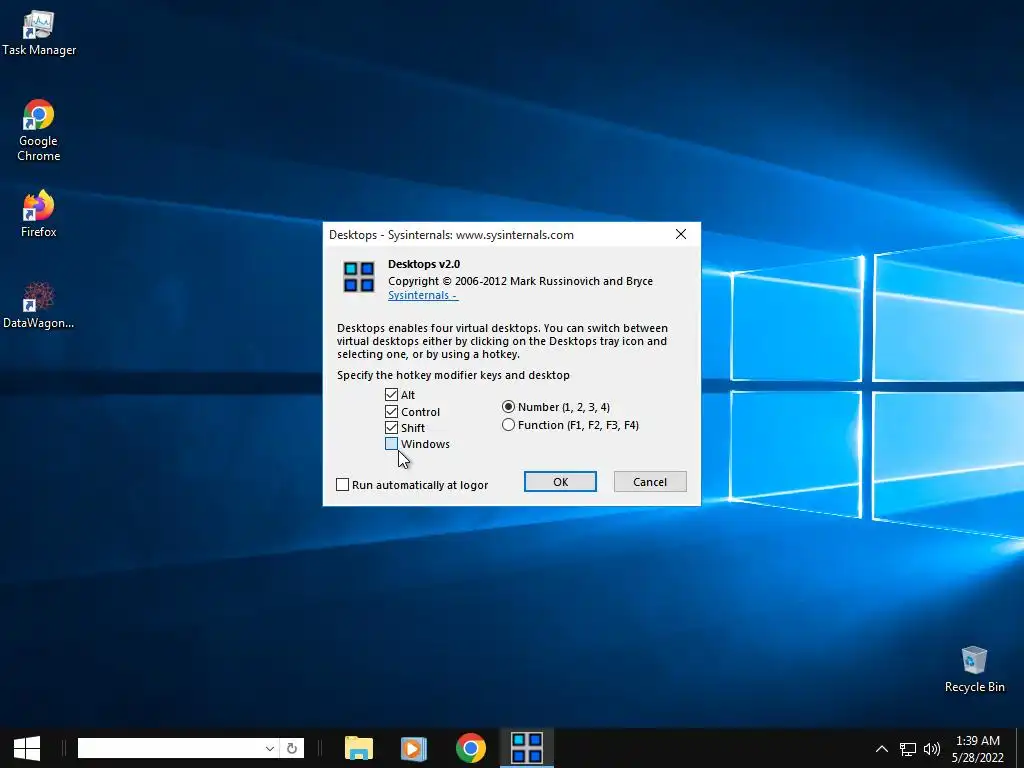Select Number (1, 2, 3, 4) radio option
Image resolution: width=1024 pixels, height=768 pixels.
tap(508, 407)
